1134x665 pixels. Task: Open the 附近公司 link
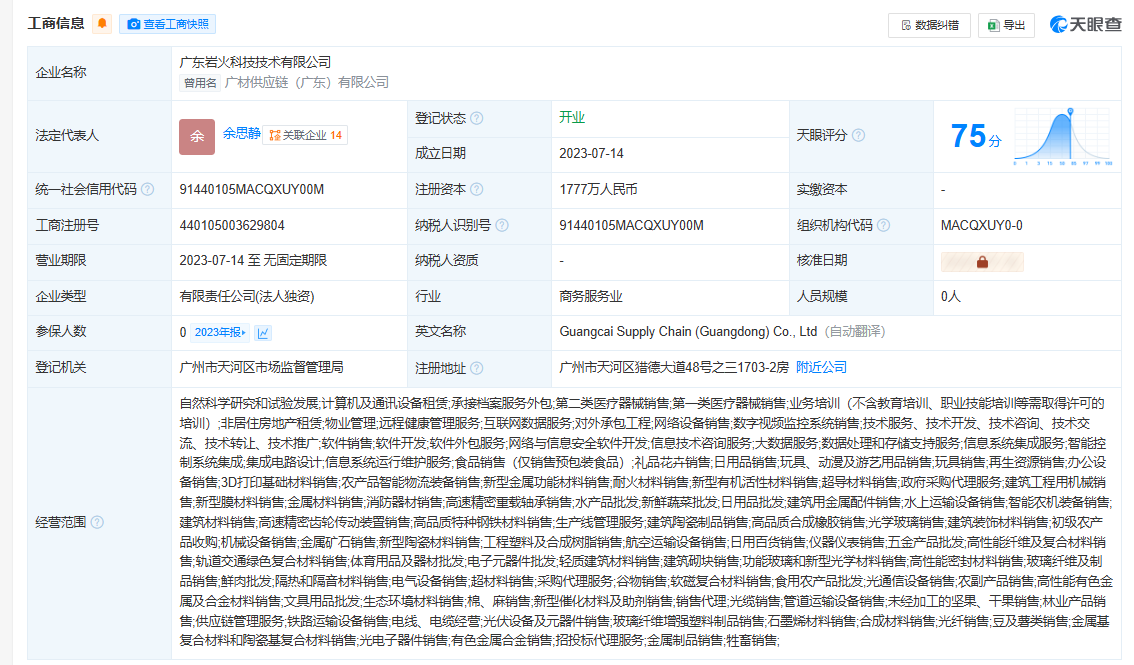pyautogui.click(x=821, y=367)
